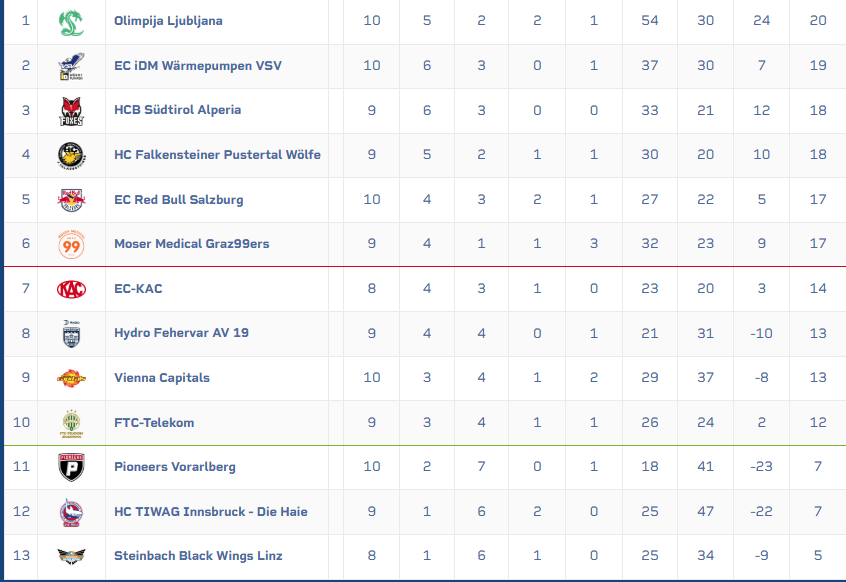
Task: Click the Hydro Fehervar AV 19 logo
Action: (x=71, y=333)
